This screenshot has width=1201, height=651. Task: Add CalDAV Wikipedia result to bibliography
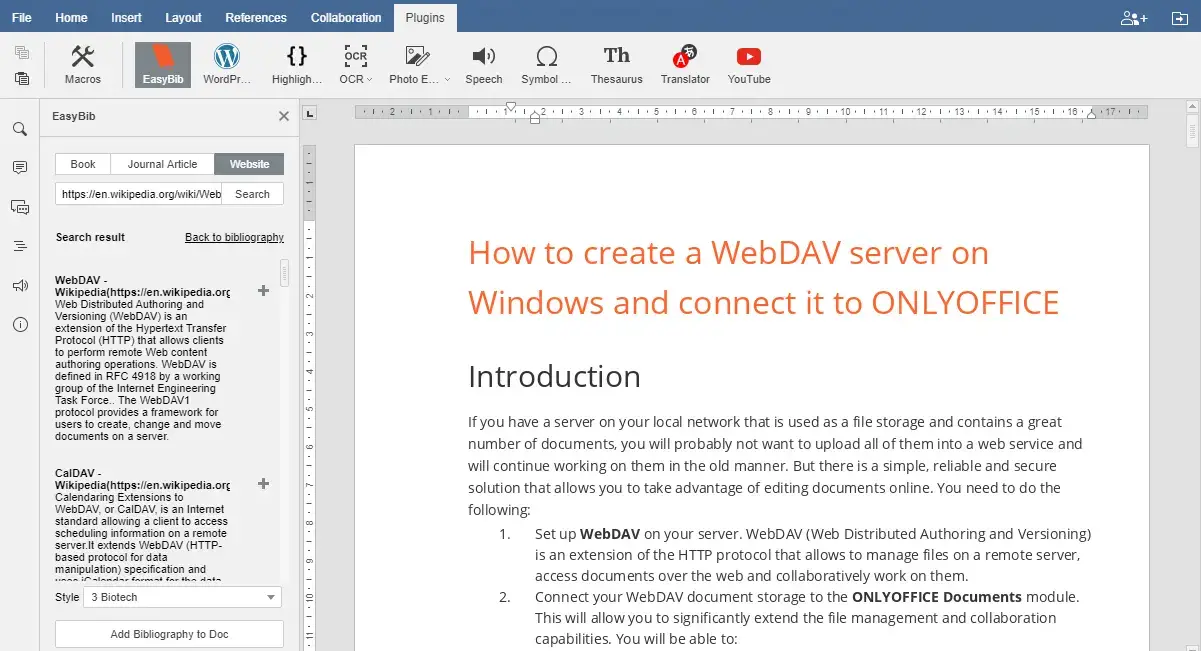pyautogui.click(x=264, y=484)
